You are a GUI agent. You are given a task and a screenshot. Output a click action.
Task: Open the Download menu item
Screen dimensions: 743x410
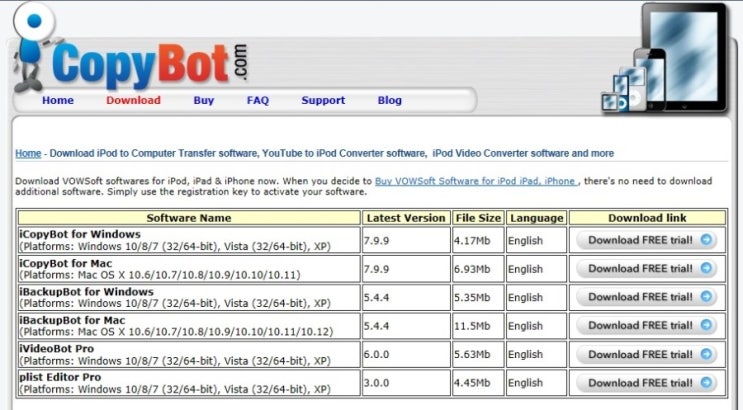133,100
